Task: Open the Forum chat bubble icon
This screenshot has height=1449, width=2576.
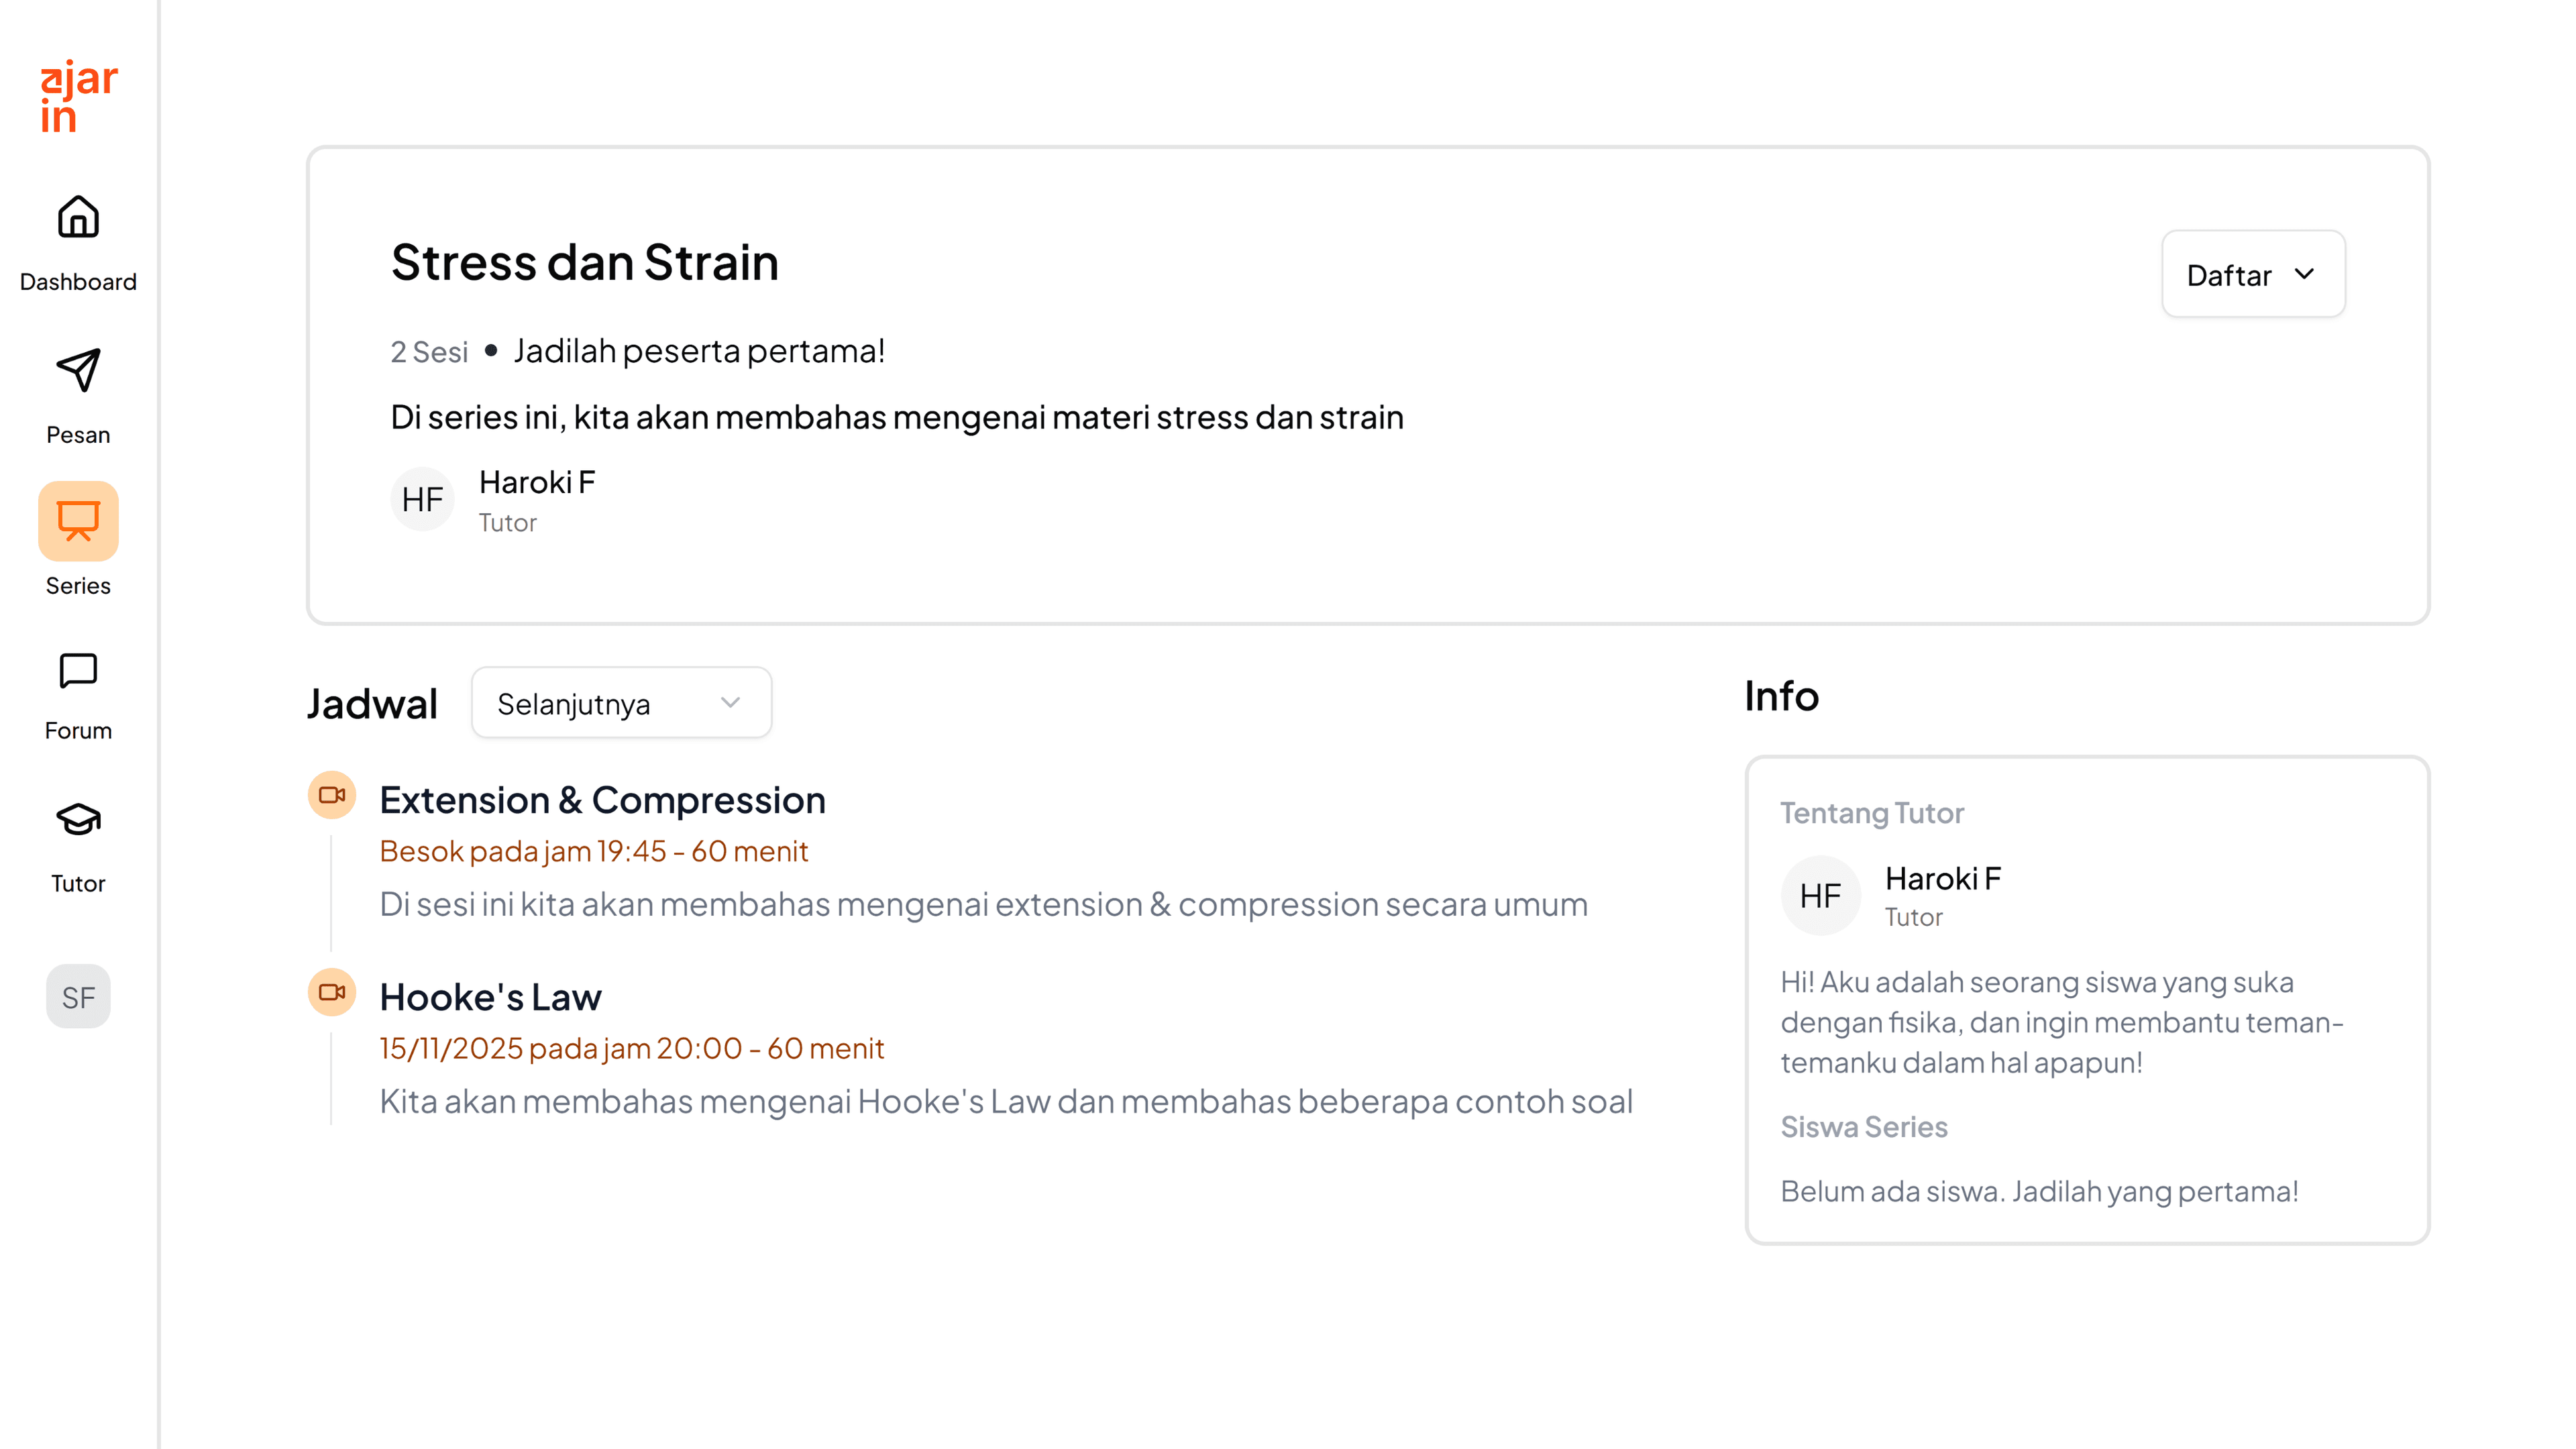Action: click(x=78, y=671)
